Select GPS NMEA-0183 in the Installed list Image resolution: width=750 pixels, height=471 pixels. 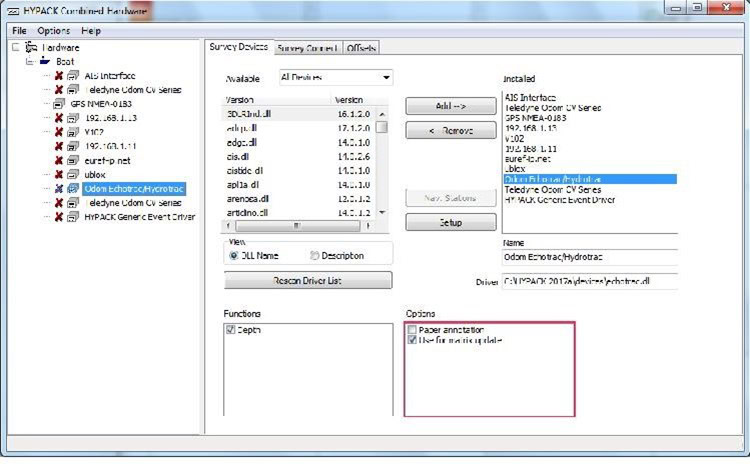(535, 118)
